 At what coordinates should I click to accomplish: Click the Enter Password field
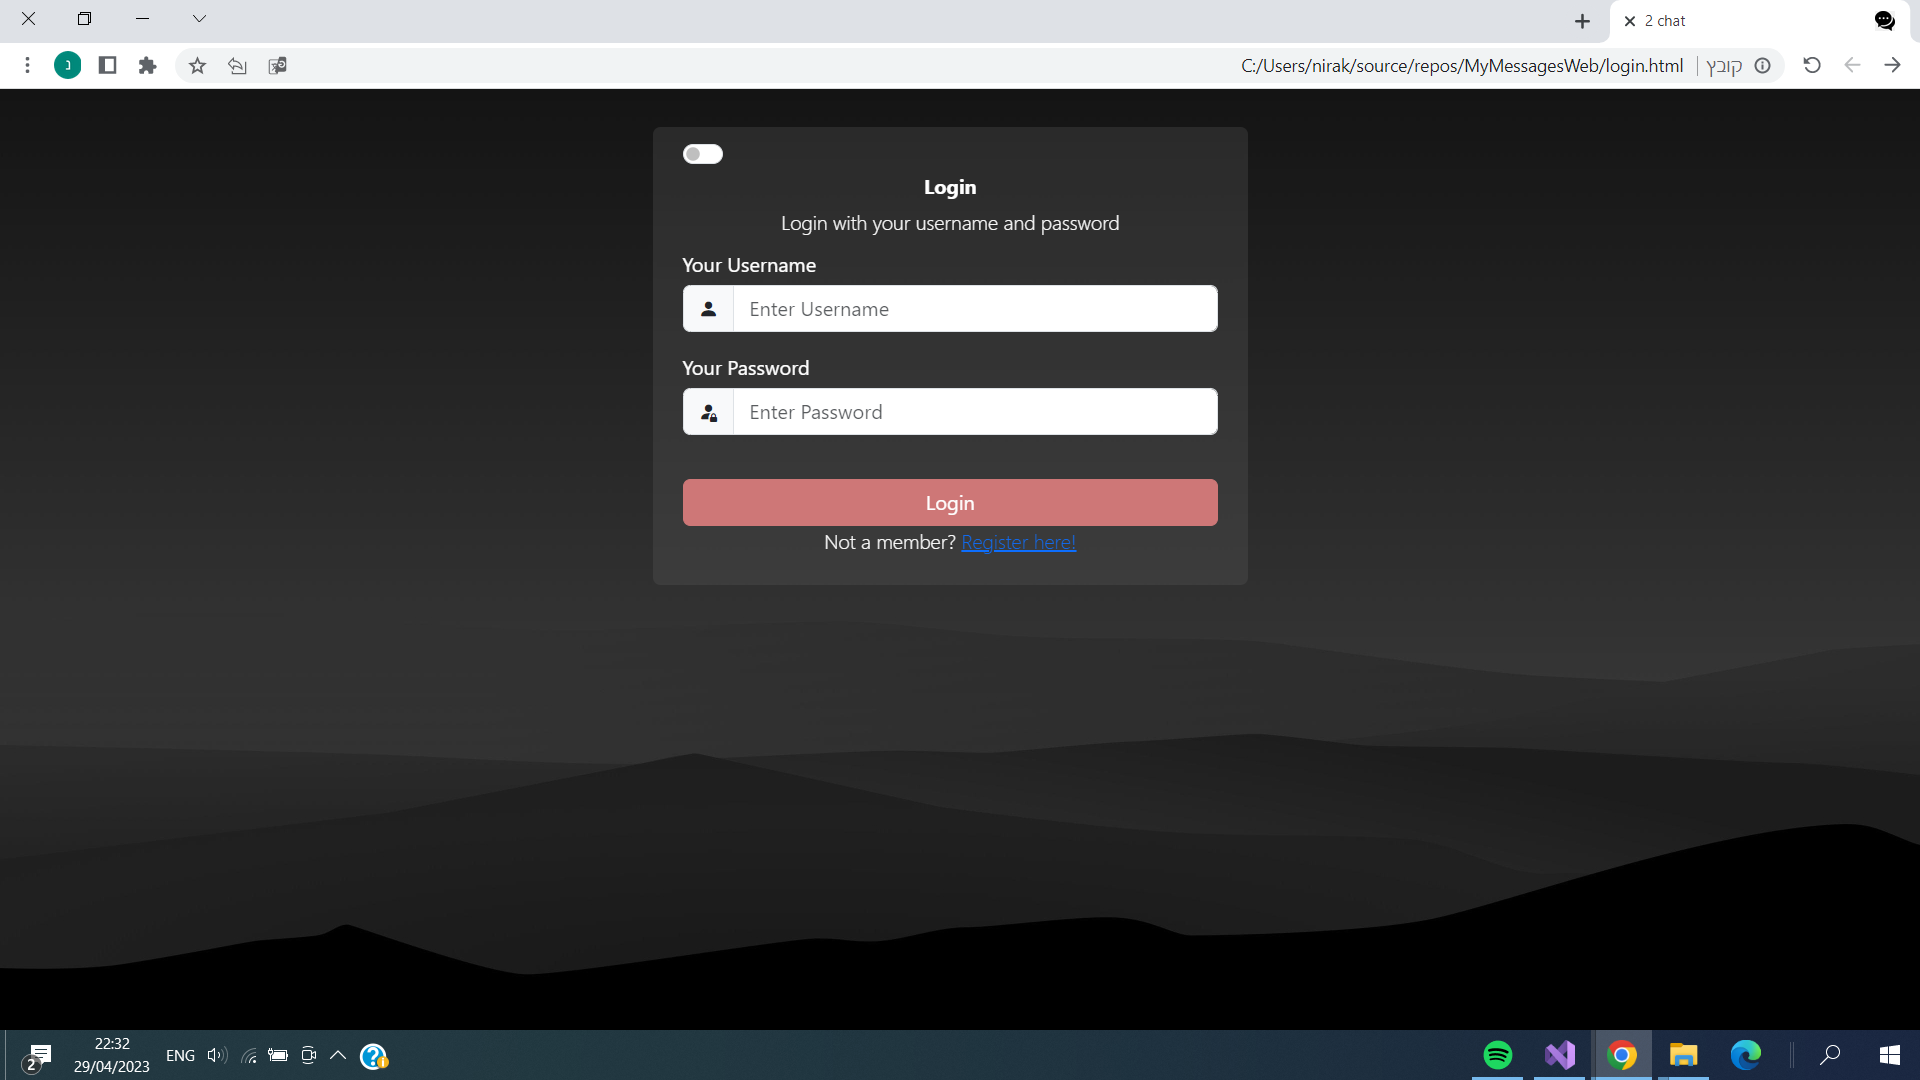[974, 412]
